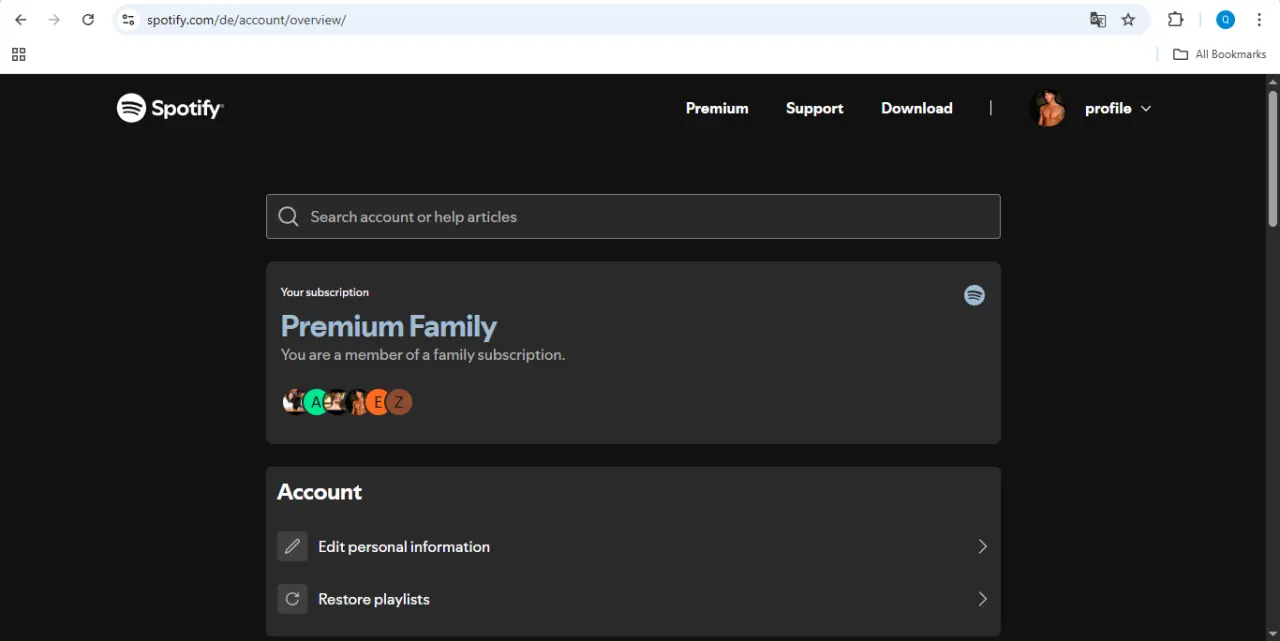Image resolution: width=1280 pixels, height=641 pixels.
Task: Bookmark this page with the star icon
Action: coord(1128,20)
